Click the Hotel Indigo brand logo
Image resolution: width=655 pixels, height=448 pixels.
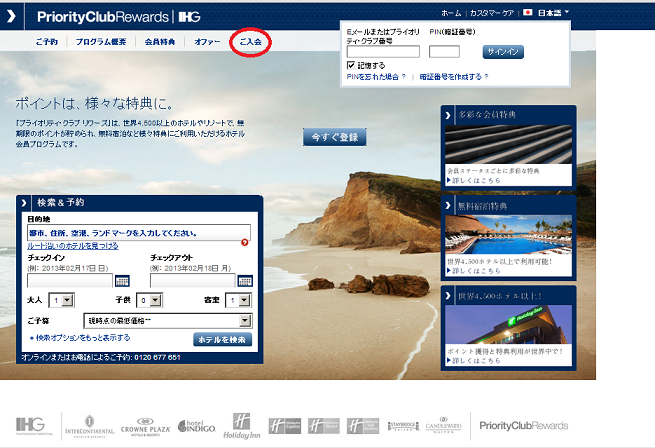coord(196,426)
